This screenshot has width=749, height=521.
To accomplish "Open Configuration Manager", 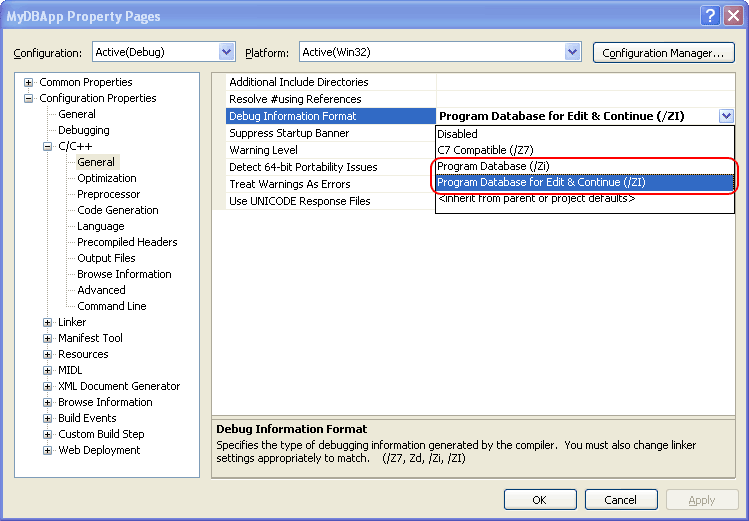I will click(663, 53).
